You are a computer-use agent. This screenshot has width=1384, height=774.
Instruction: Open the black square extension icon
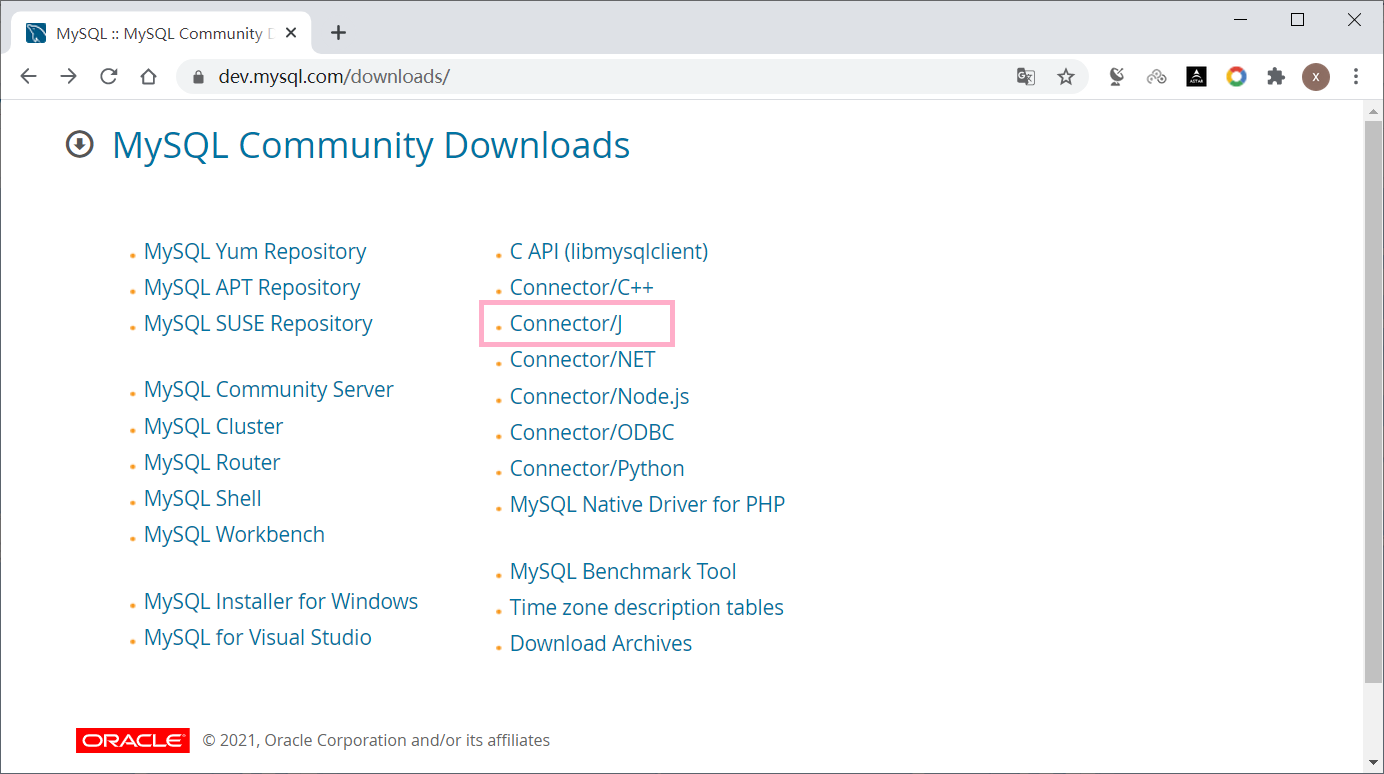[x=1197, y=76]
